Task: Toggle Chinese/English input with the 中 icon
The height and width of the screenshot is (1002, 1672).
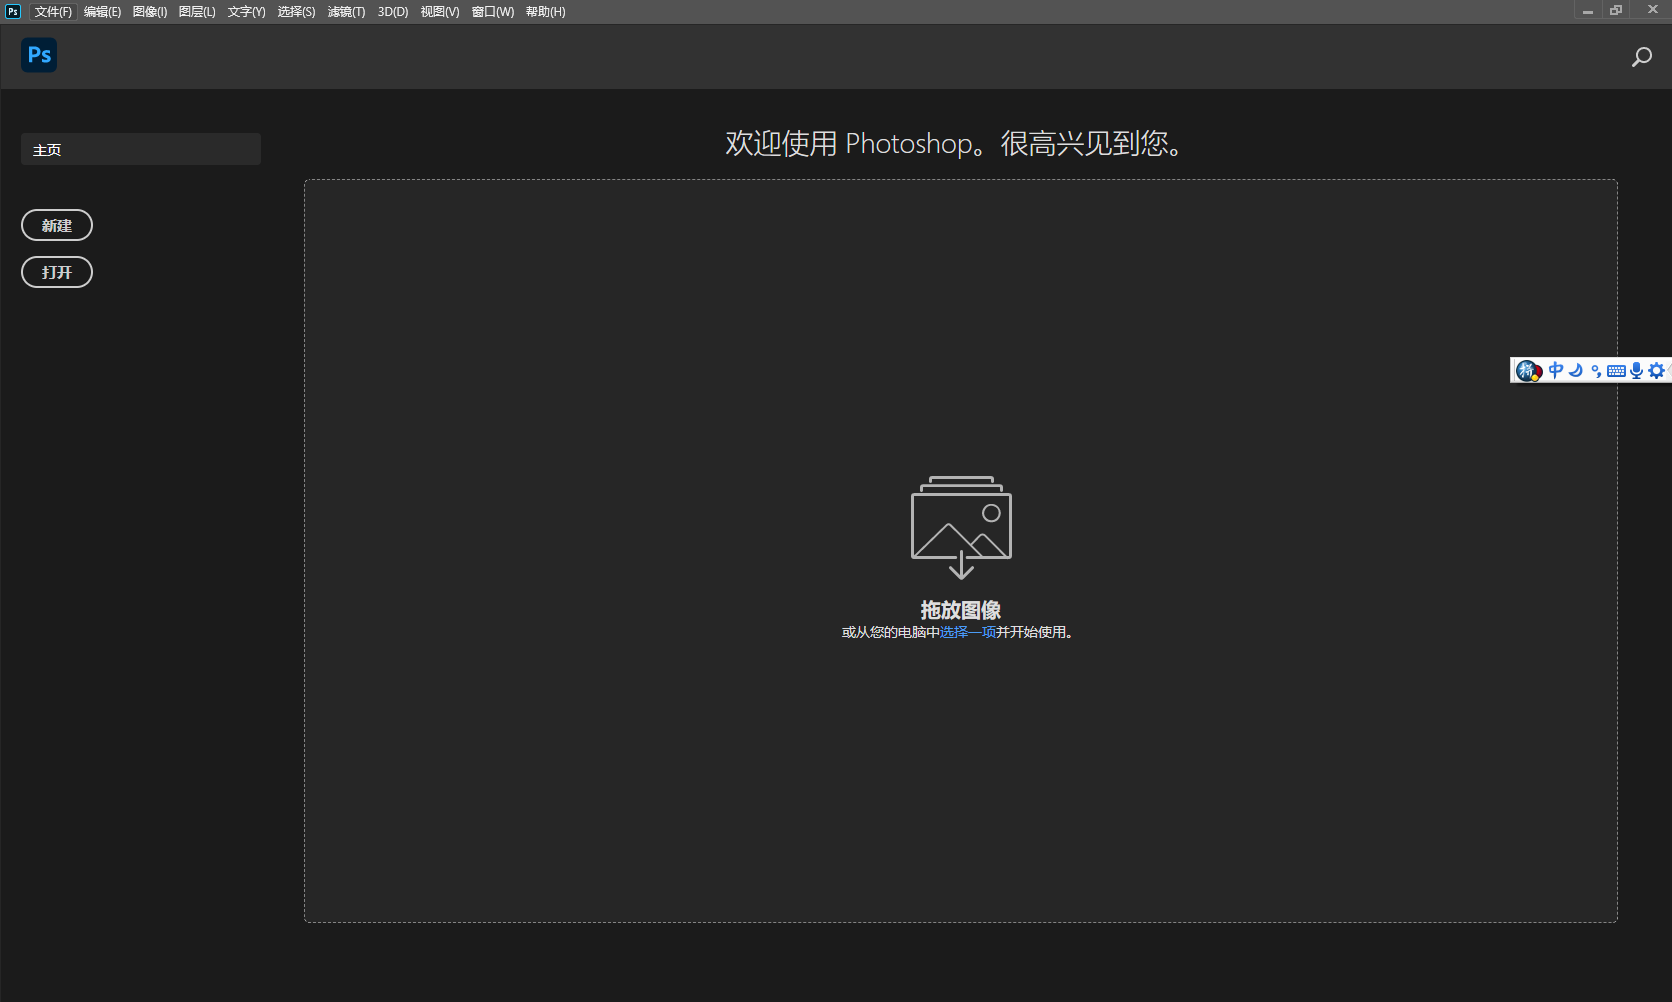Action: pyautogui.click(x=1556, y=370)
